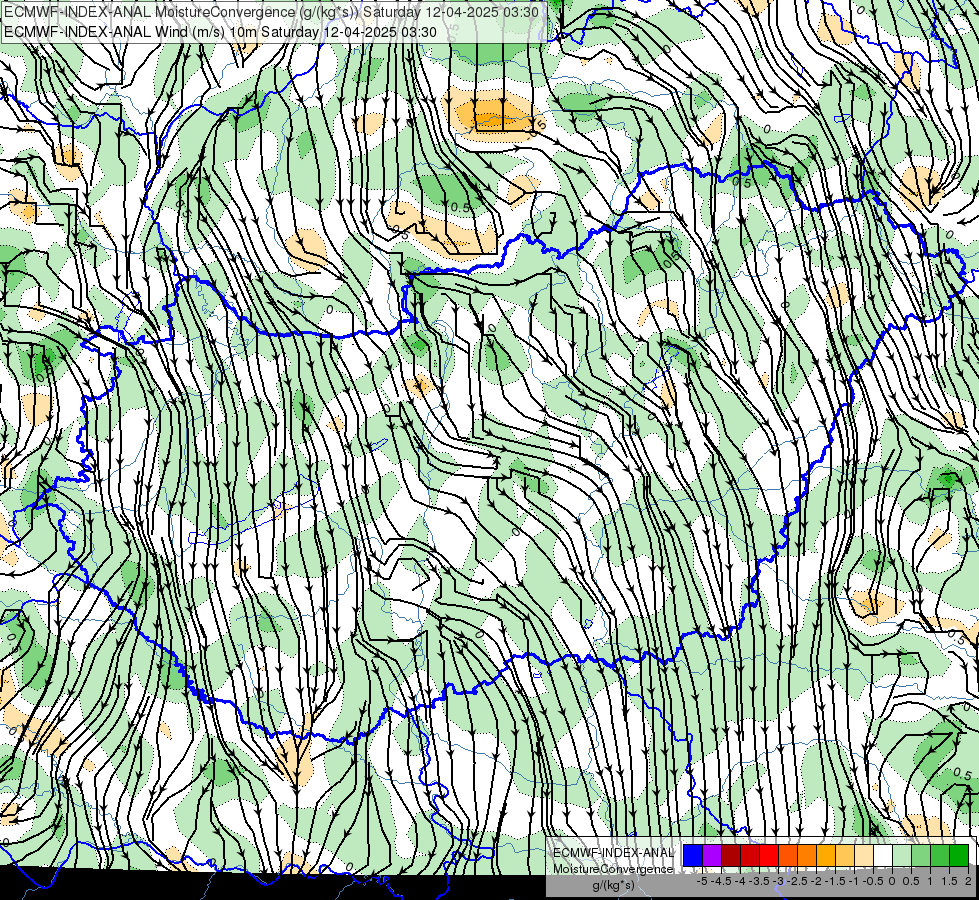Click the blue legend swatch below -5
Image resolution: width=979 pixels, height=900 pixels.
(692, 855)
